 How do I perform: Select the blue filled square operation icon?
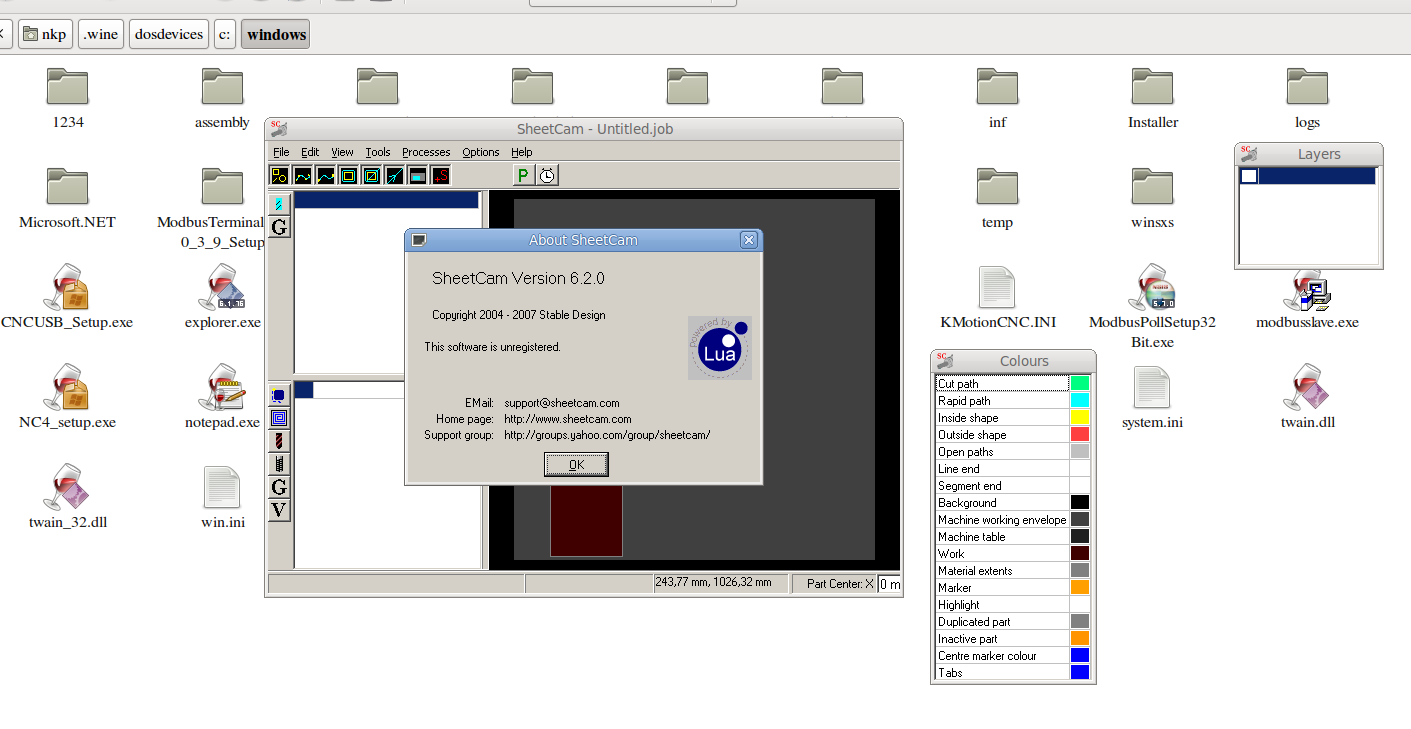click(x=280, y=395)
